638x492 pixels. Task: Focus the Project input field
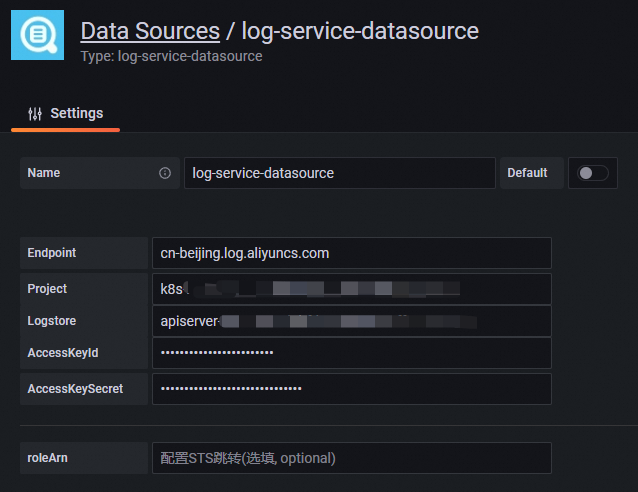click(x=352, y=289)
